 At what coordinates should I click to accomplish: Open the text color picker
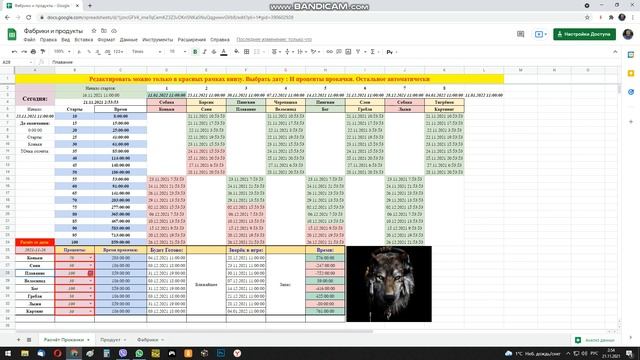(x=224, y=52)
